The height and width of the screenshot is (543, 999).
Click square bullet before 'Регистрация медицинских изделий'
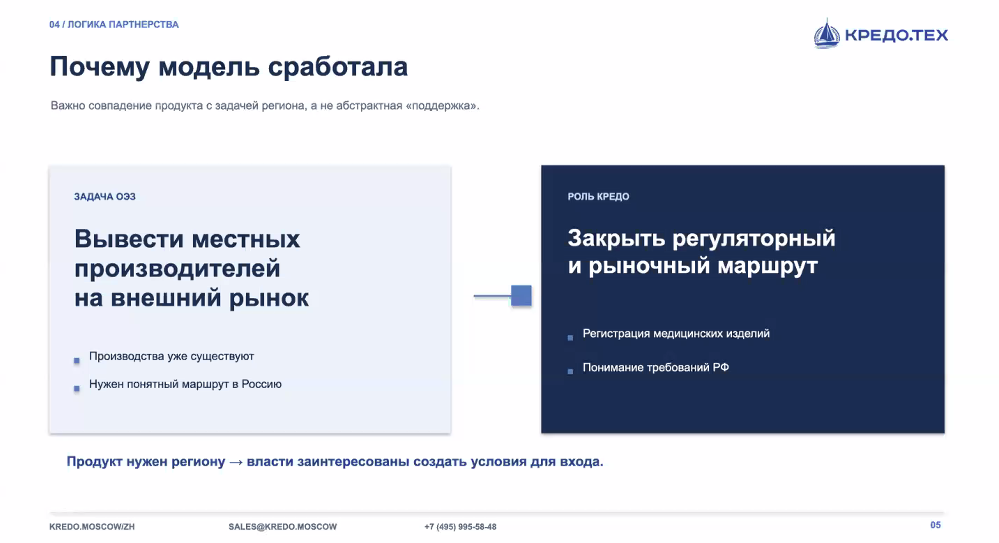click(x=570, y=338)
